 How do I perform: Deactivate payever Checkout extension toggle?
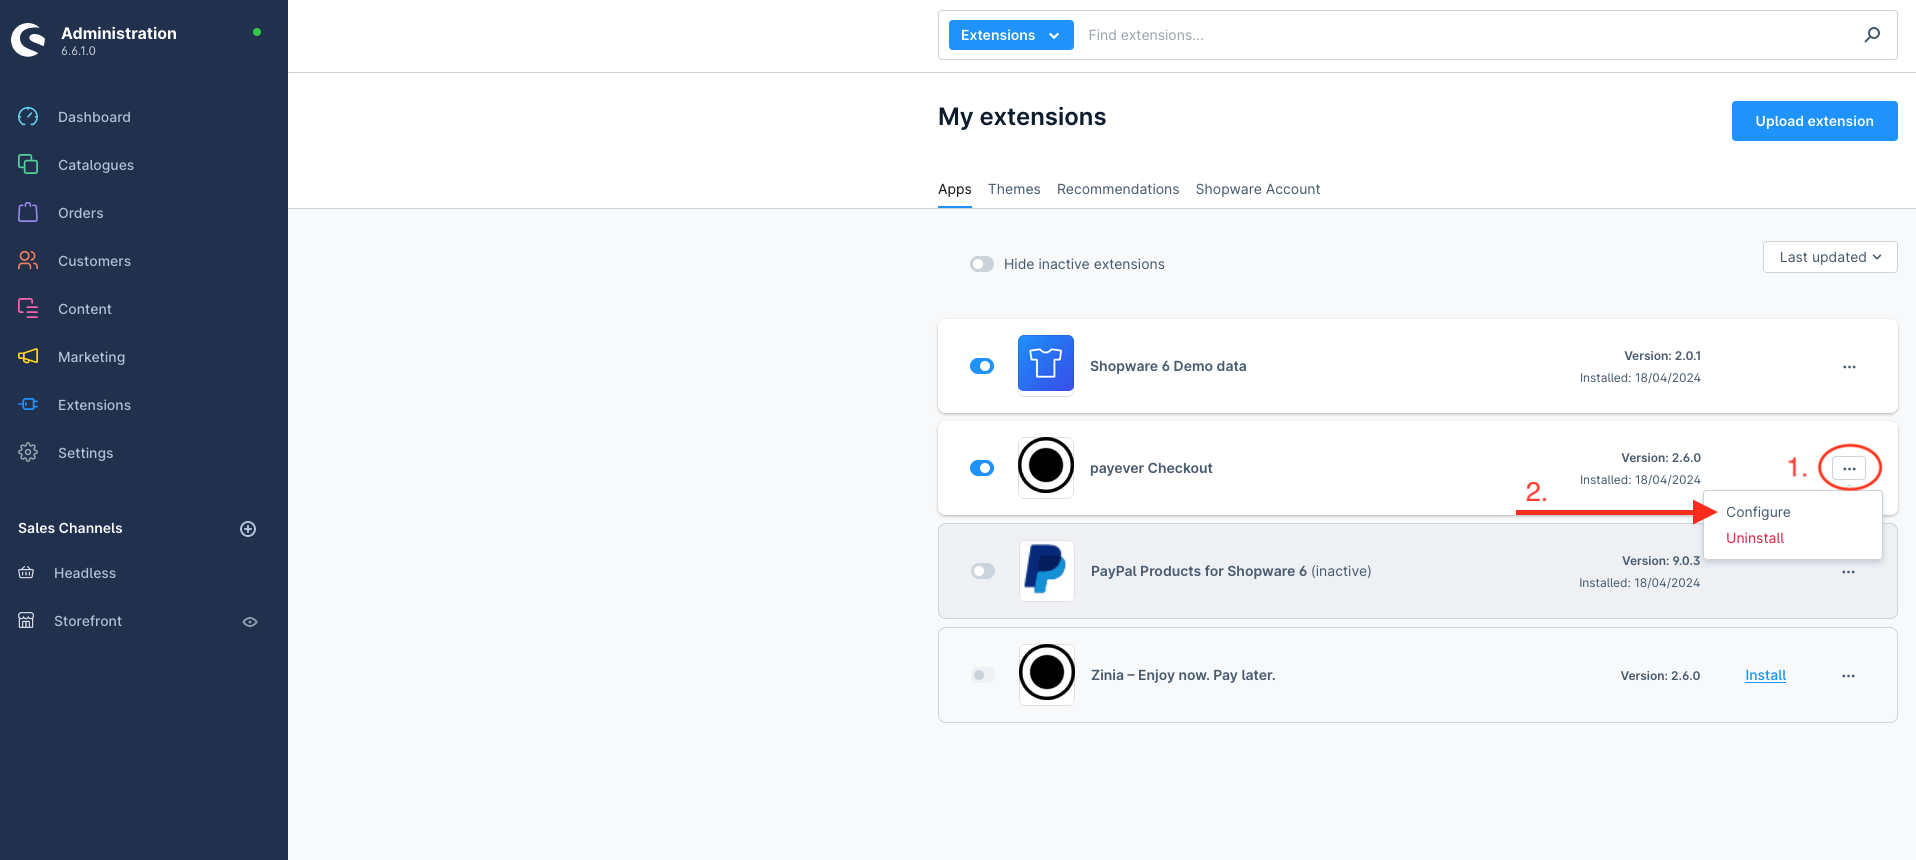[x=982, y=468]
